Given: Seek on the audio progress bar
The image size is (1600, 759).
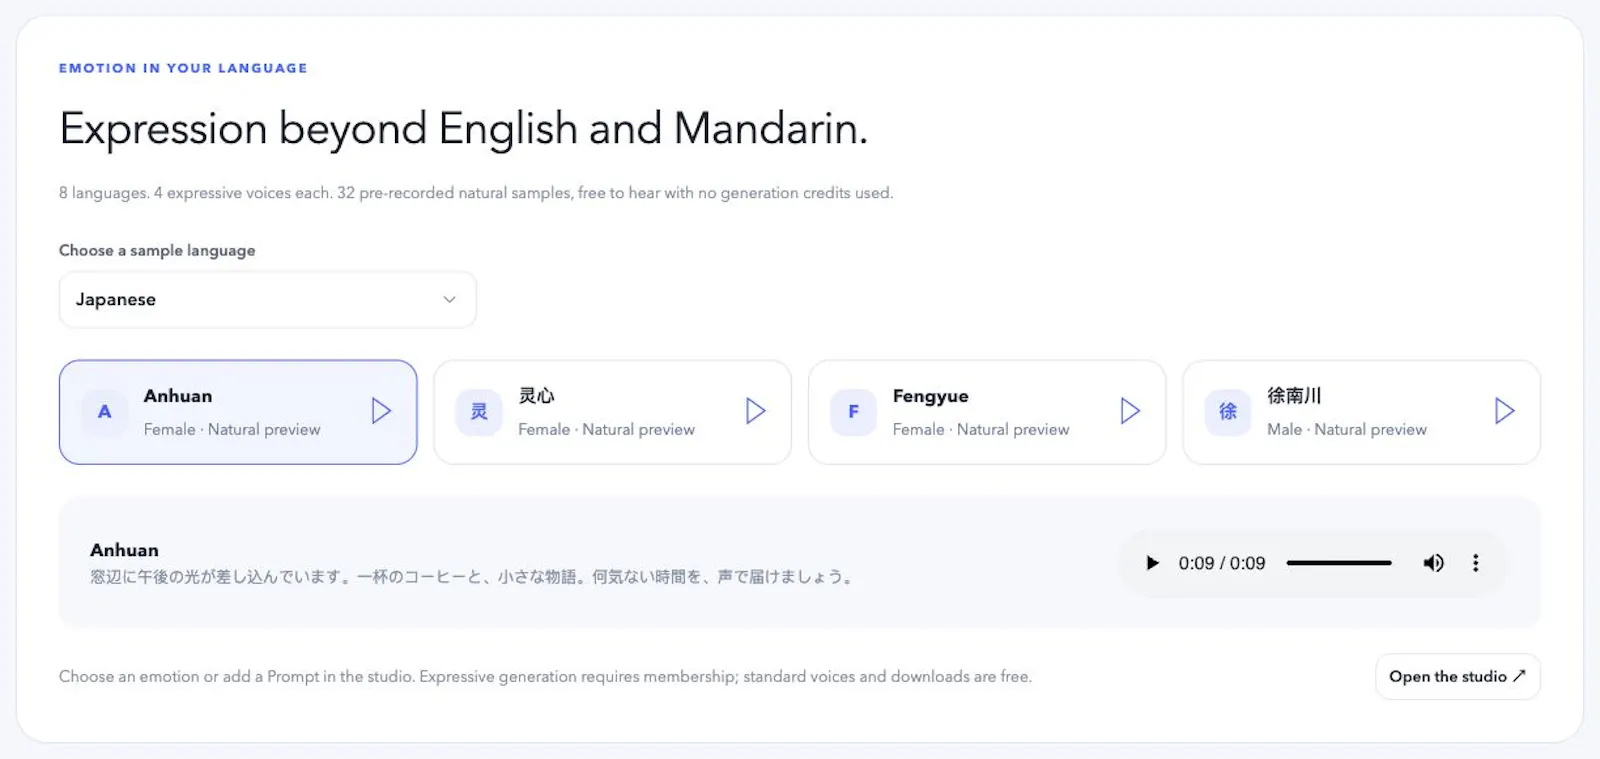Looking at the screenshot, I should [1339, 563].
